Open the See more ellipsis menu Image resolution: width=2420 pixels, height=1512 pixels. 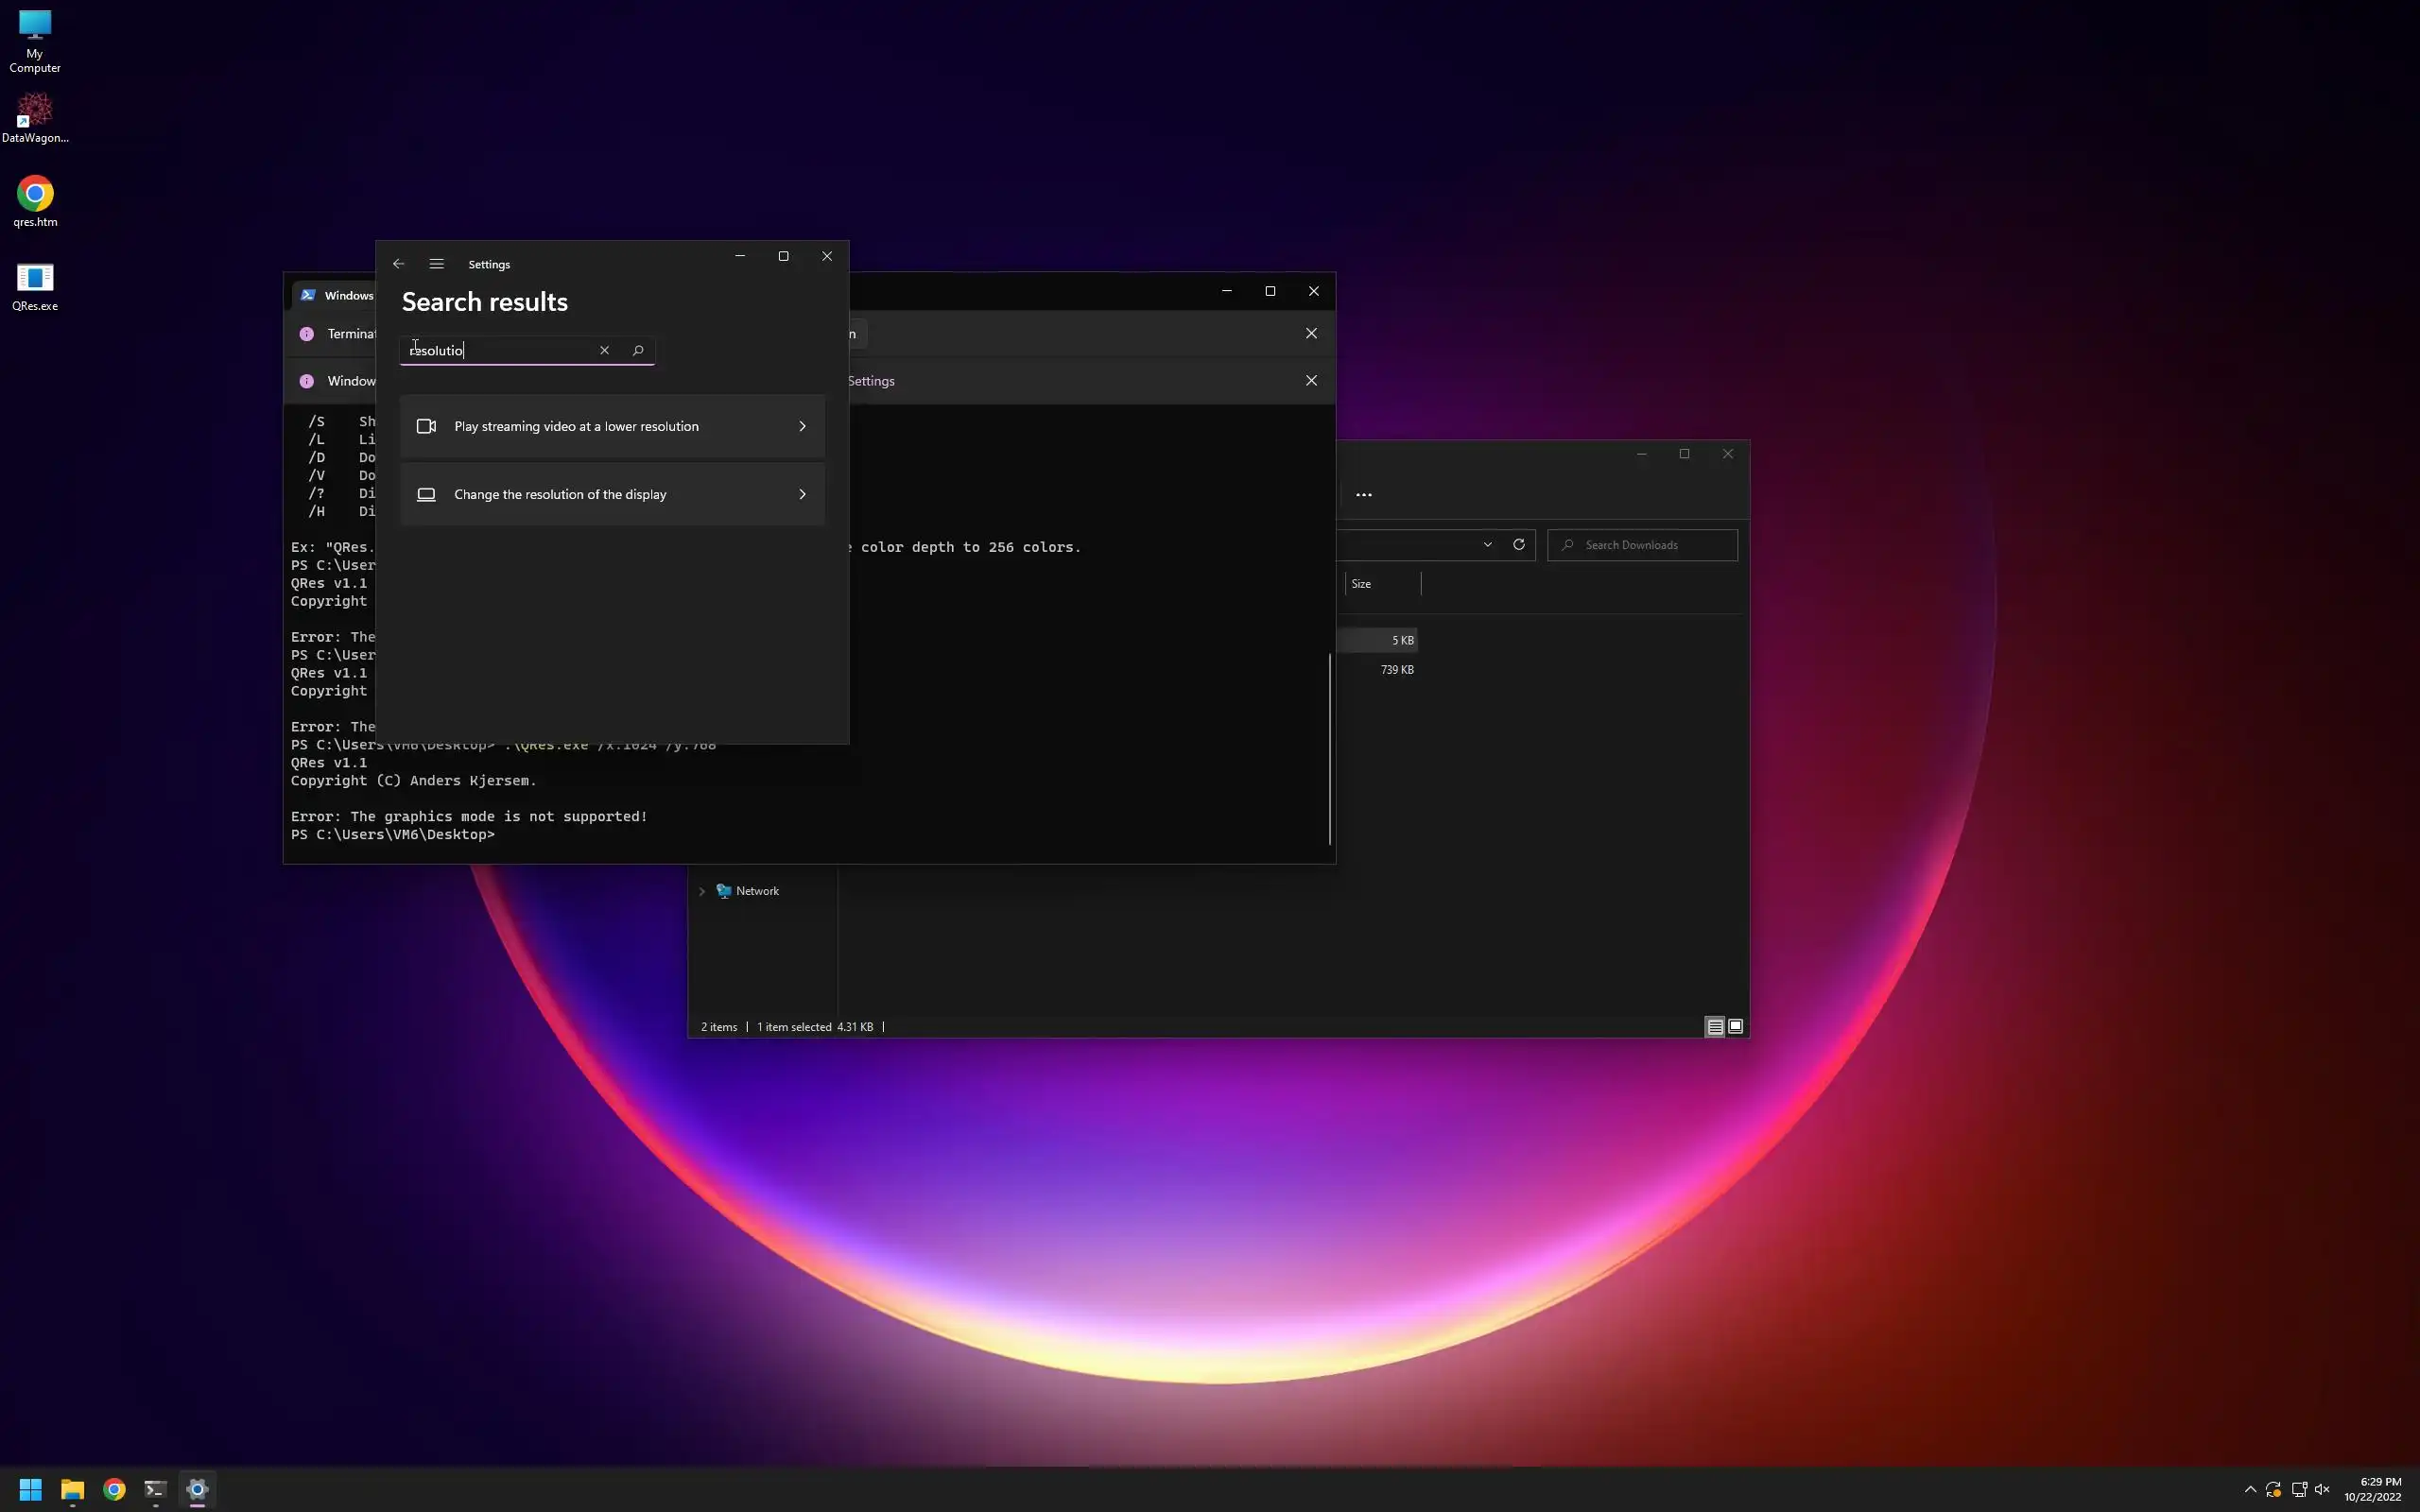[1363, 494]
